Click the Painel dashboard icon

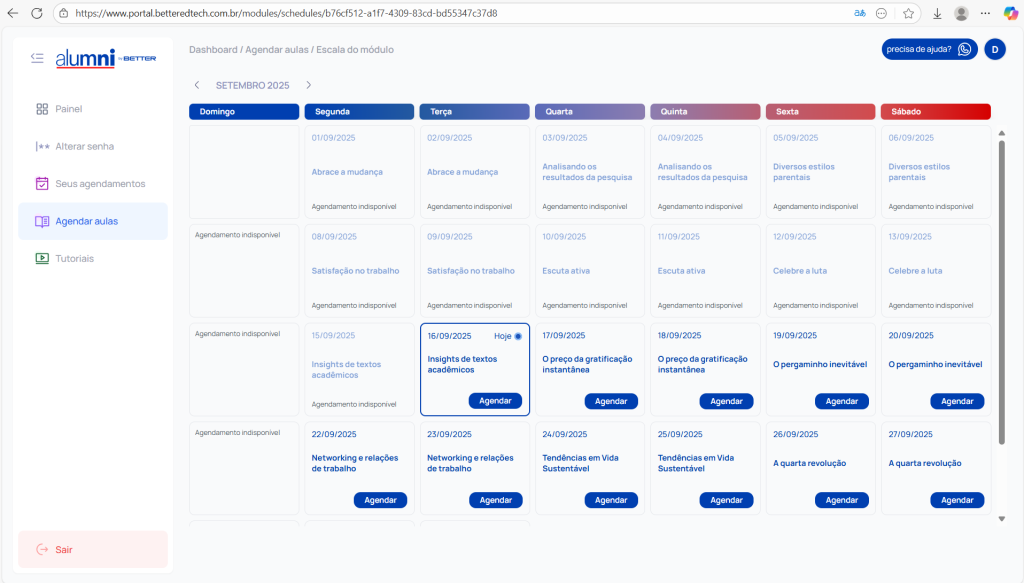point(42,109)
